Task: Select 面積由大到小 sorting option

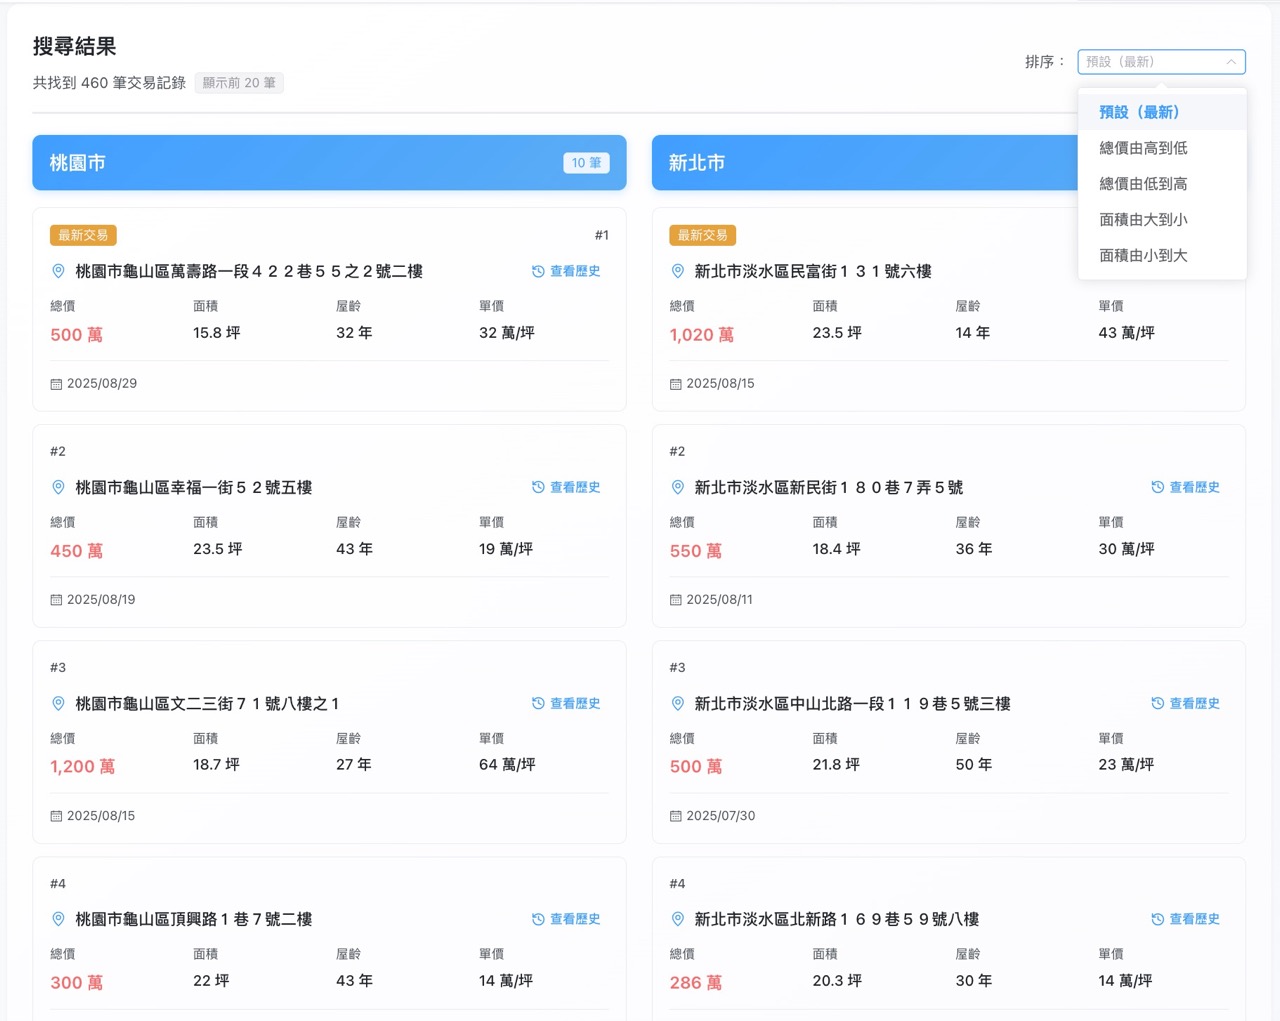Action: [1141, 219]
